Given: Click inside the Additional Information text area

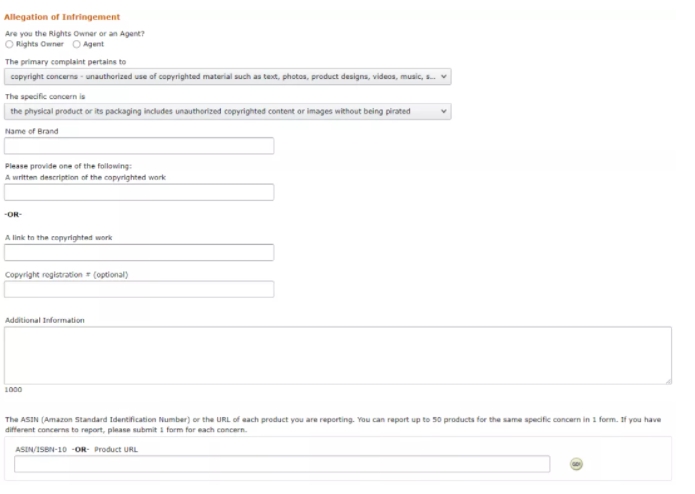Looking at the screenshot, I should click(337, 355).
